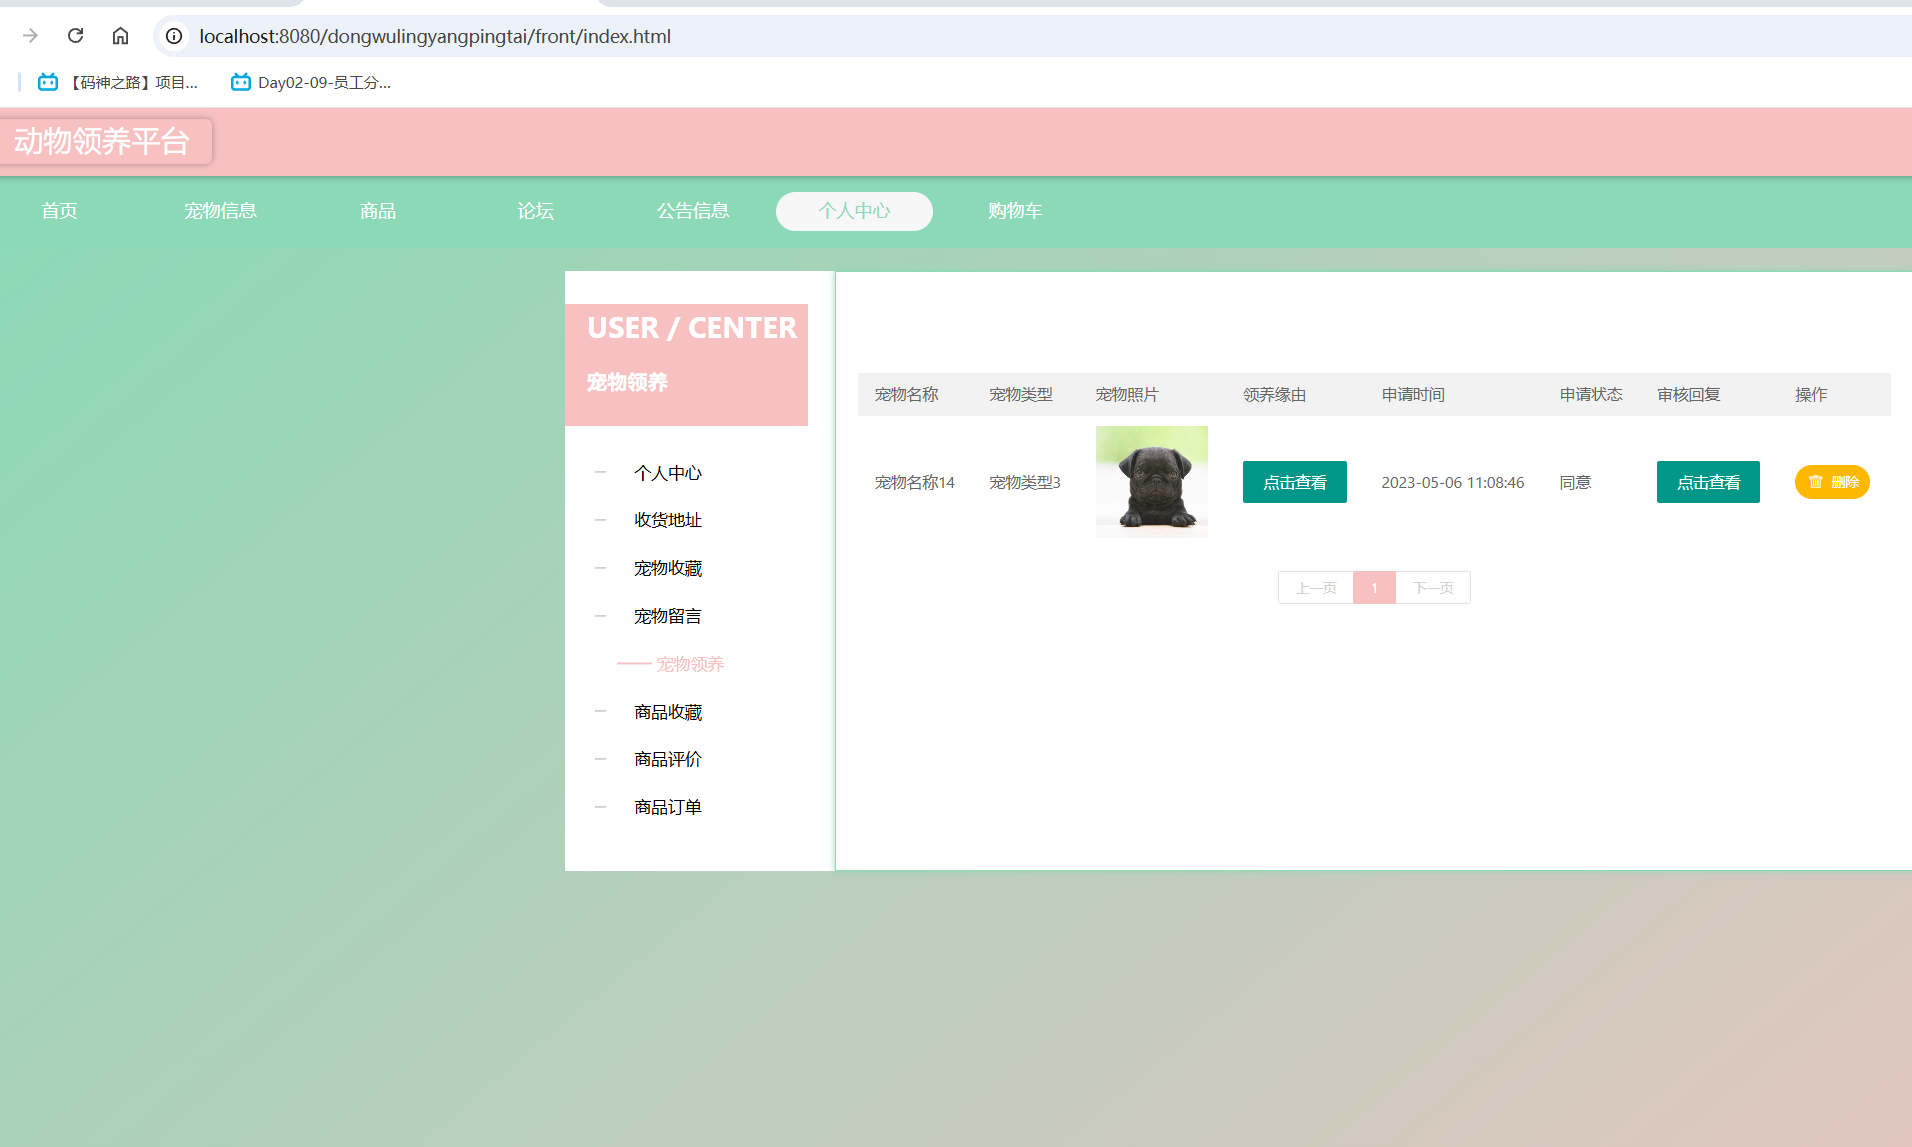1912x1147 pixels.
Task: Select the 个人中心 navigation tab
Action: (x=854, y=211)
